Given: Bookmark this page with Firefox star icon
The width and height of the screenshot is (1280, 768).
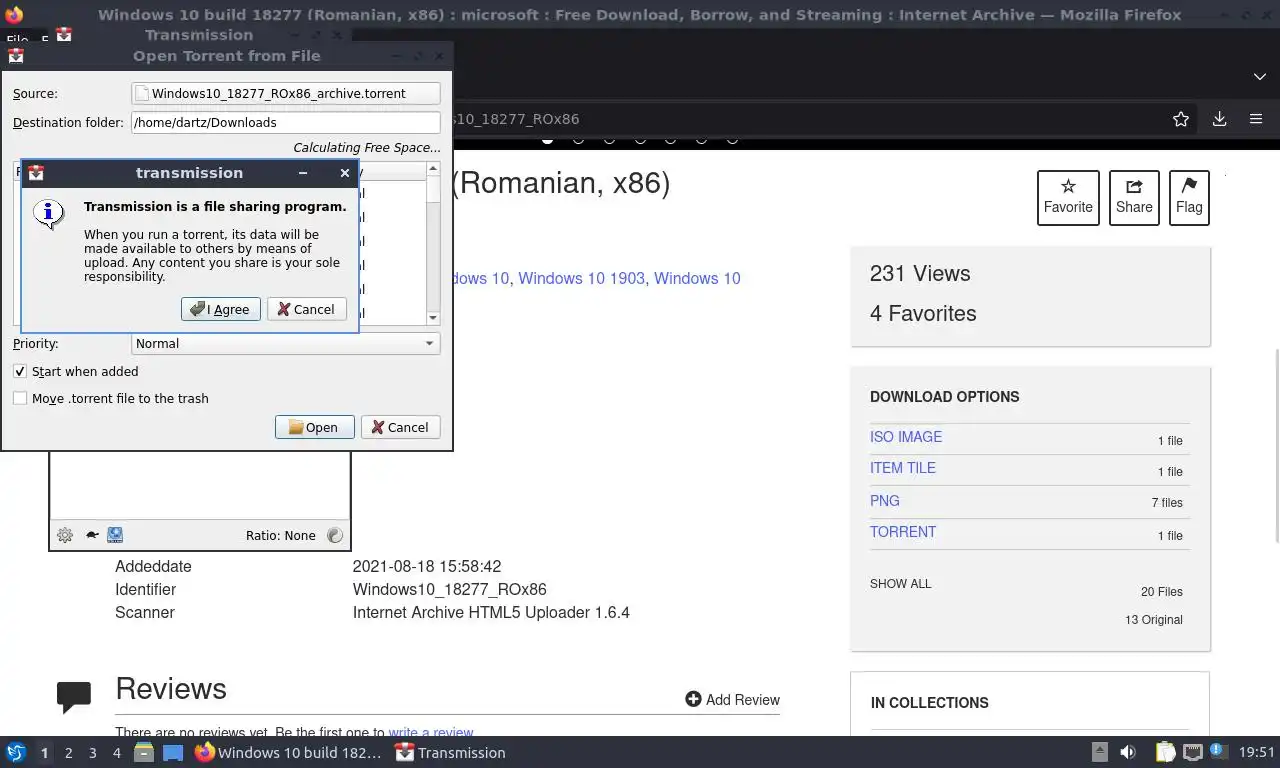Looking at the screenshot, I should point(1181,119).
